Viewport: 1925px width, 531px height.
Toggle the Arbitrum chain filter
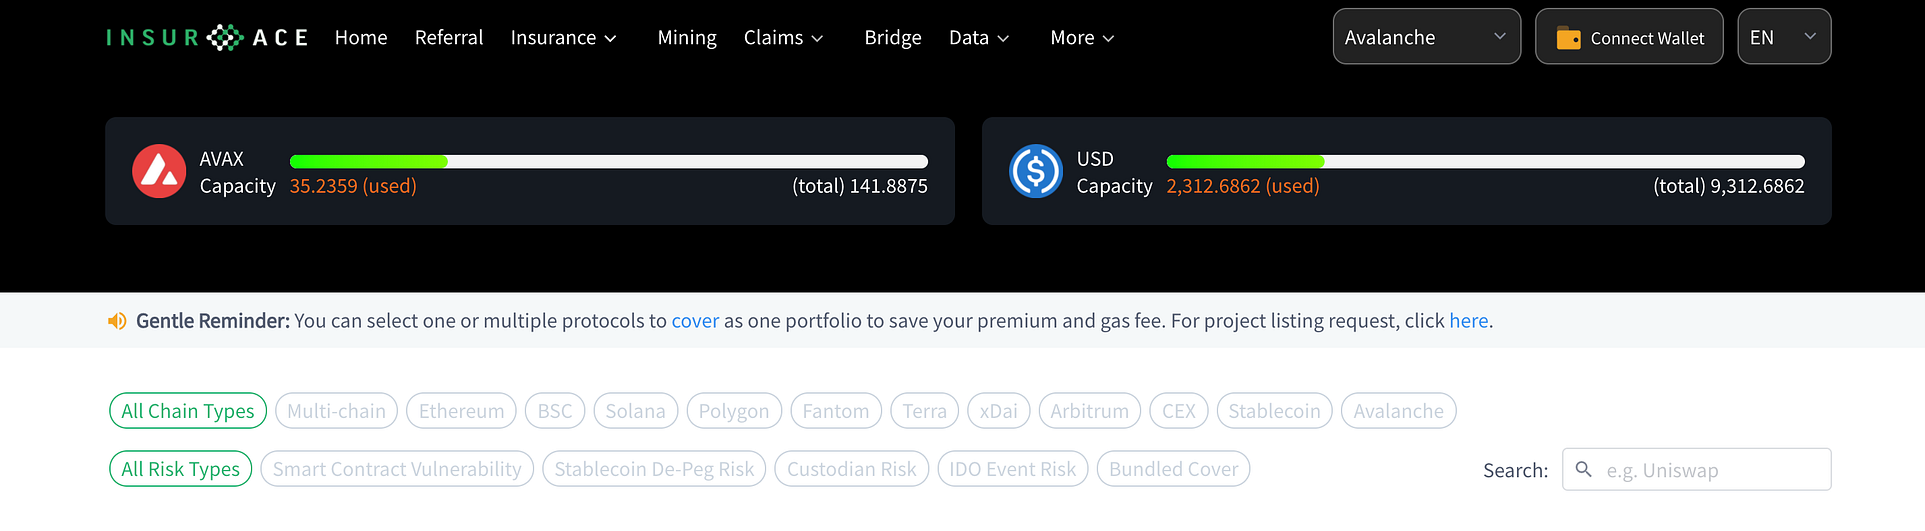point(1090,411)
